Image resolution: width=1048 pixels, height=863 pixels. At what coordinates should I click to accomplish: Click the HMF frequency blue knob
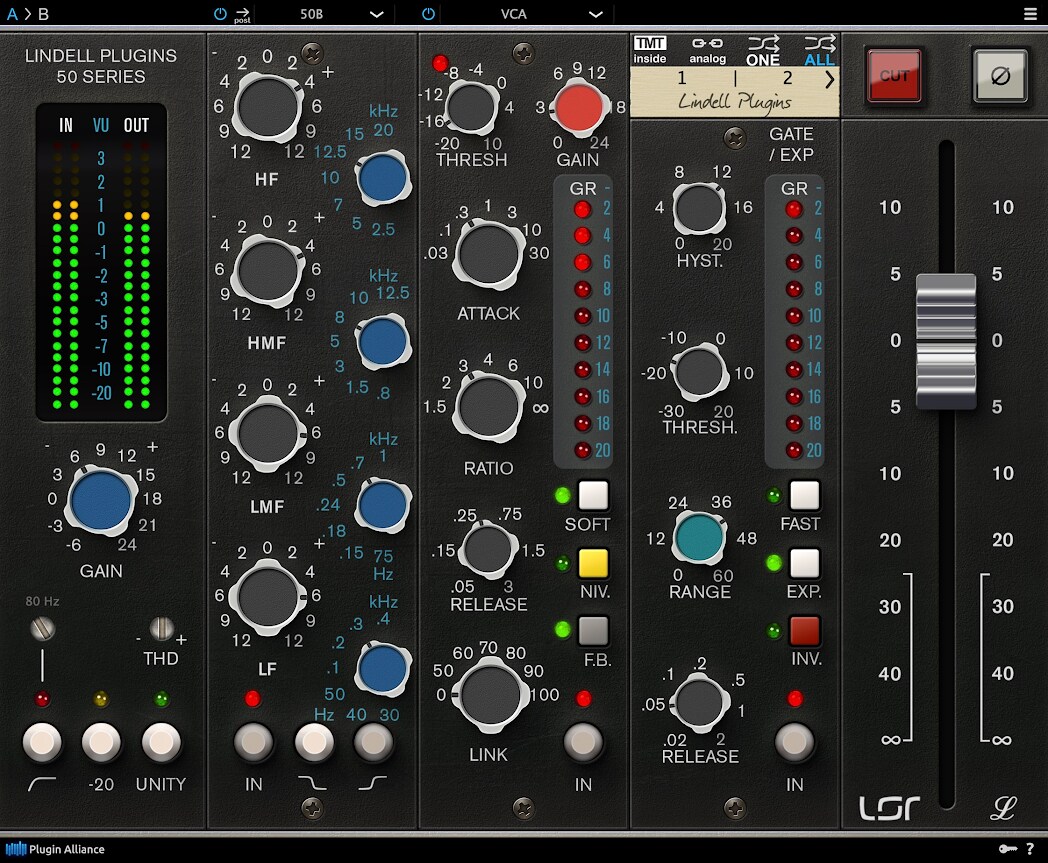tap(382, 342)
